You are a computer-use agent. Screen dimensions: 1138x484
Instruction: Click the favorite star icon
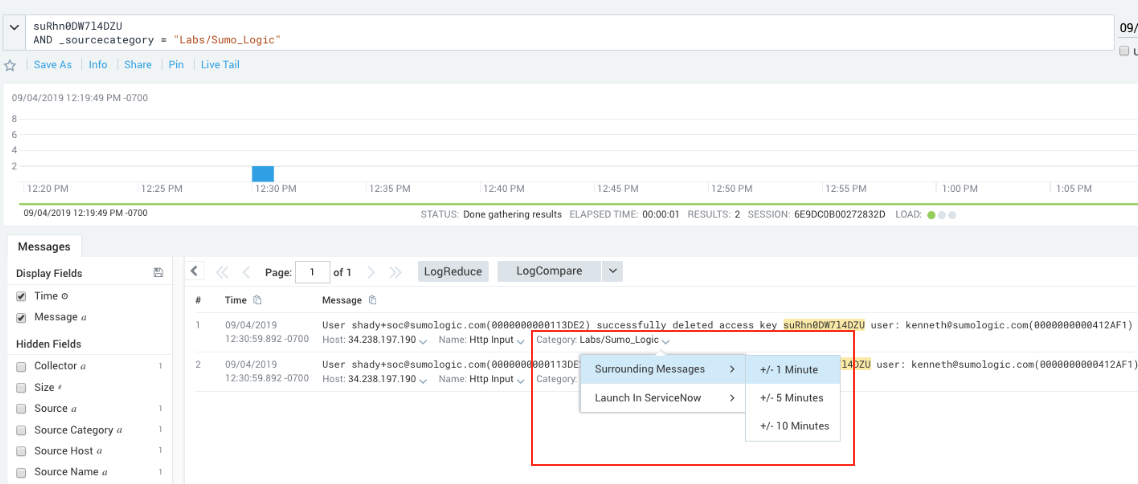click(10, 65)
